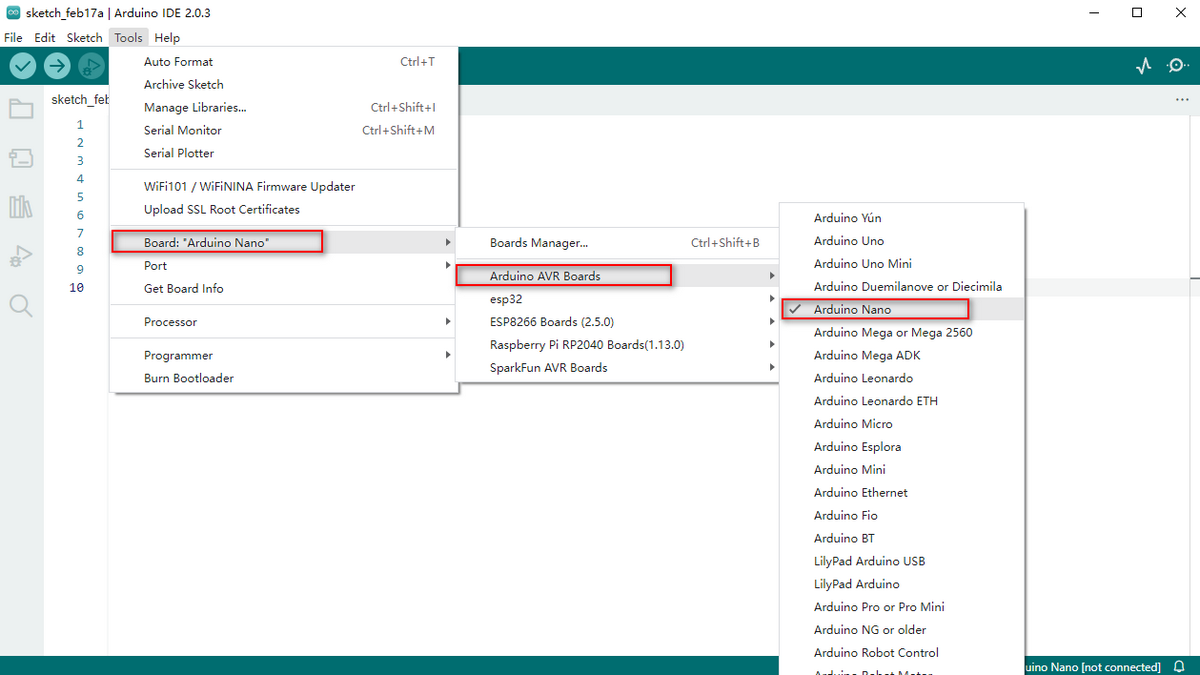Screen dimensions: 1200x675
Task: Expand the Programmer submenu
Action: tap(284, 355)
